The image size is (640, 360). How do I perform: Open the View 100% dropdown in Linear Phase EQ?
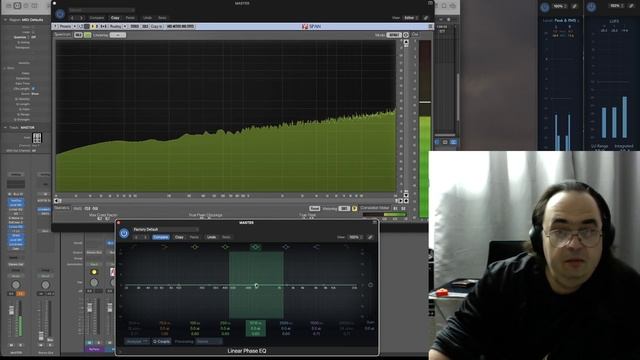[355, 237]
